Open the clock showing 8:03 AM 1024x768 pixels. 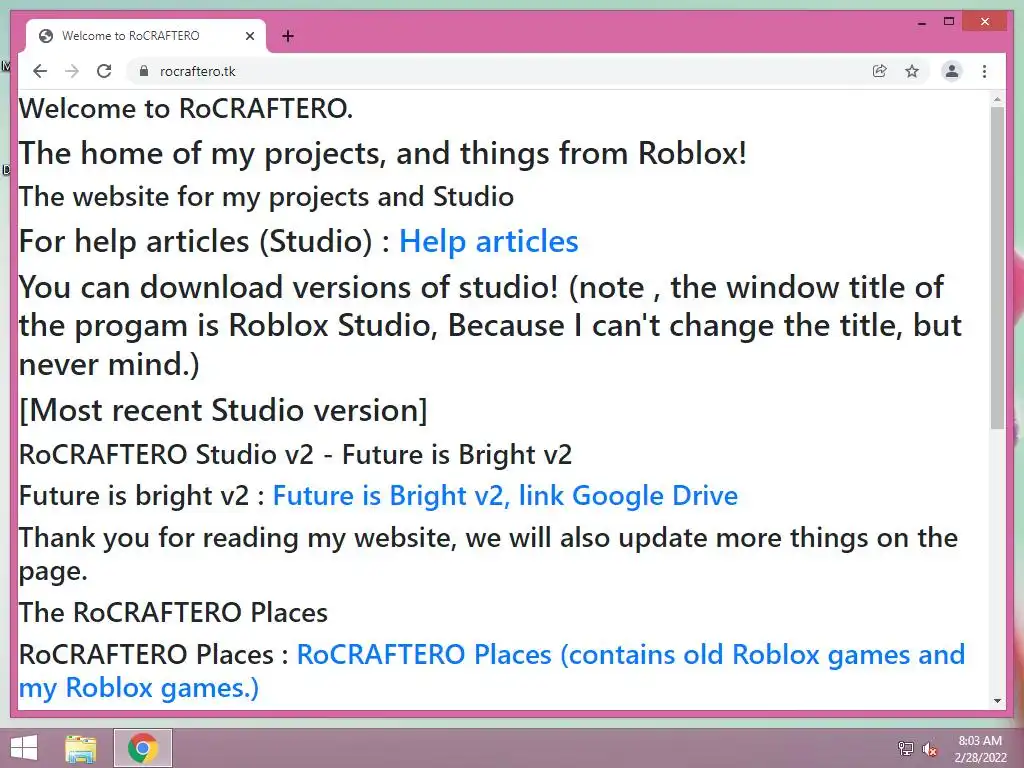pos(980,748)
